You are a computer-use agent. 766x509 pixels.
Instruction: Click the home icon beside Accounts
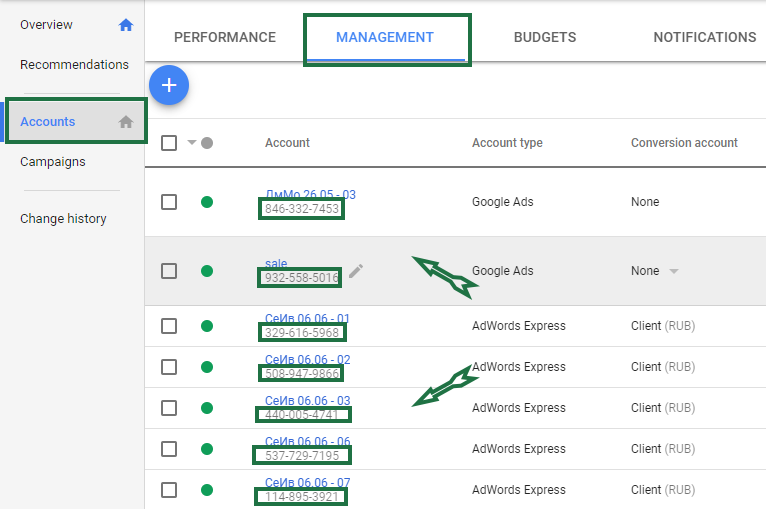click(x=126, y=122)
